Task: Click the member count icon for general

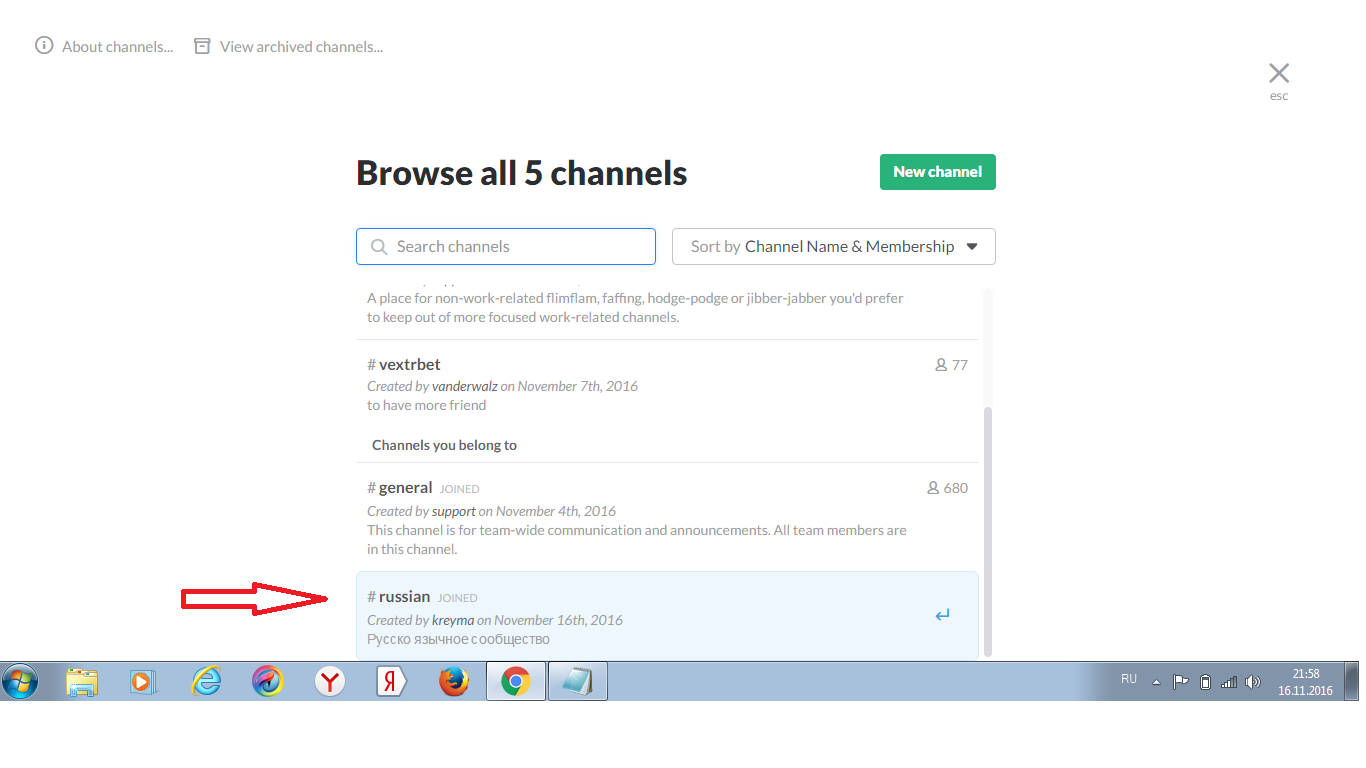Action: click(934, 488)
